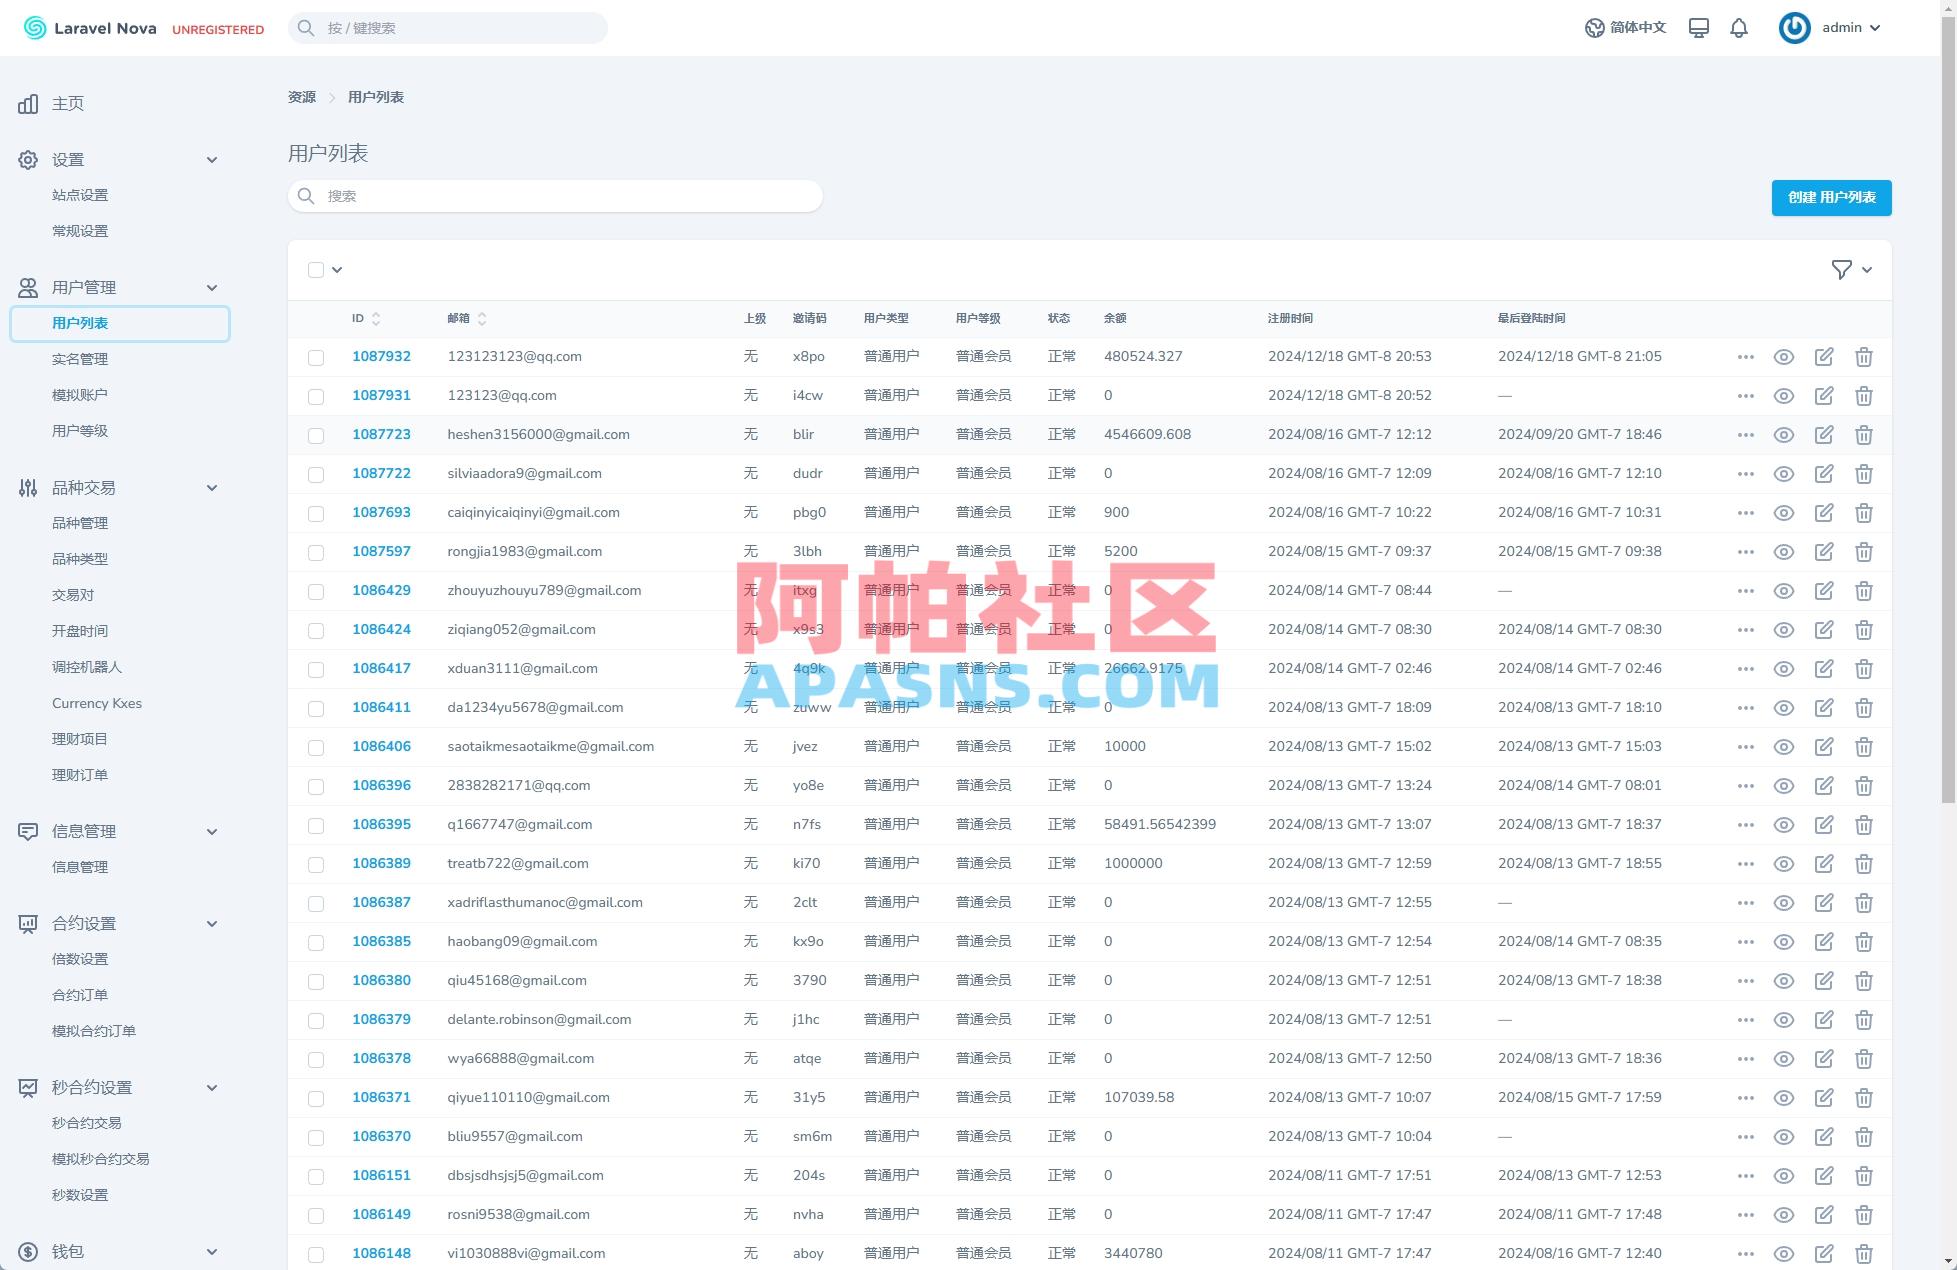Image resolution: width=1957 pixels, height=1270 pixels.
Task: Edit user 1087723 using the pencil icon
Action: [x=1824, y=434]
